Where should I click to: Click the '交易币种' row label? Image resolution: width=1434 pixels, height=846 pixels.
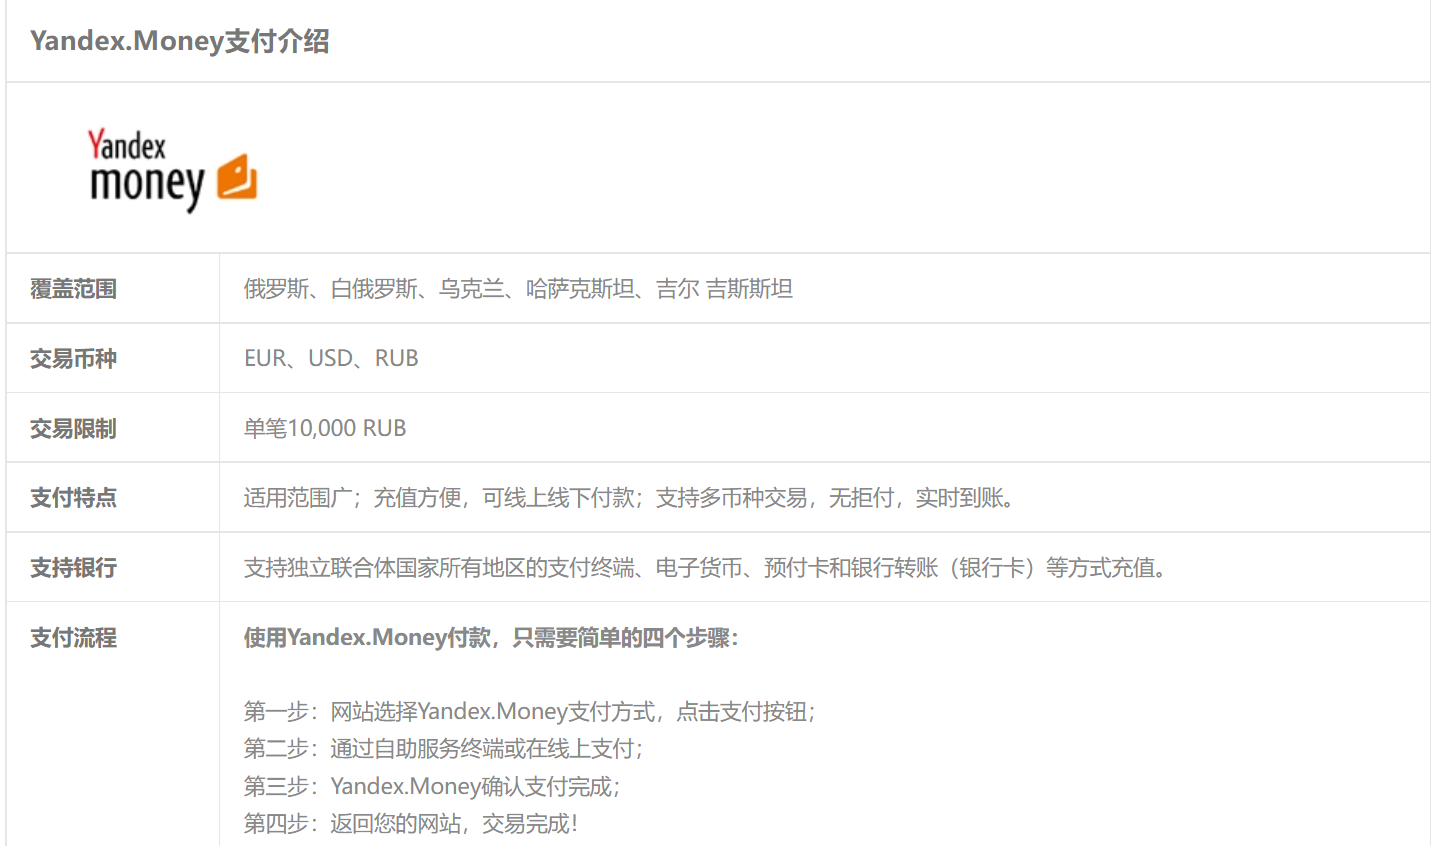(x=73, y=358)
